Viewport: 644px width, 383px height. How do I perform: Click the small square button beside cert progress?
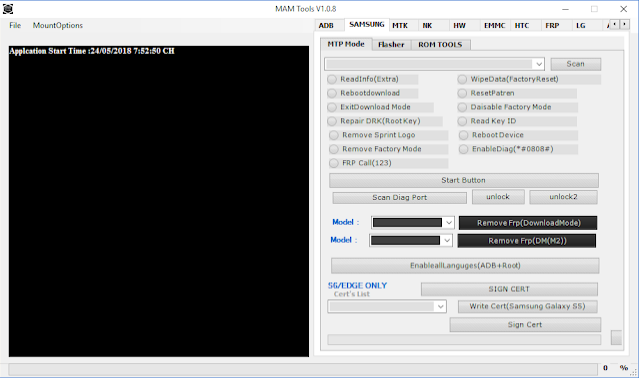point(616,337)
